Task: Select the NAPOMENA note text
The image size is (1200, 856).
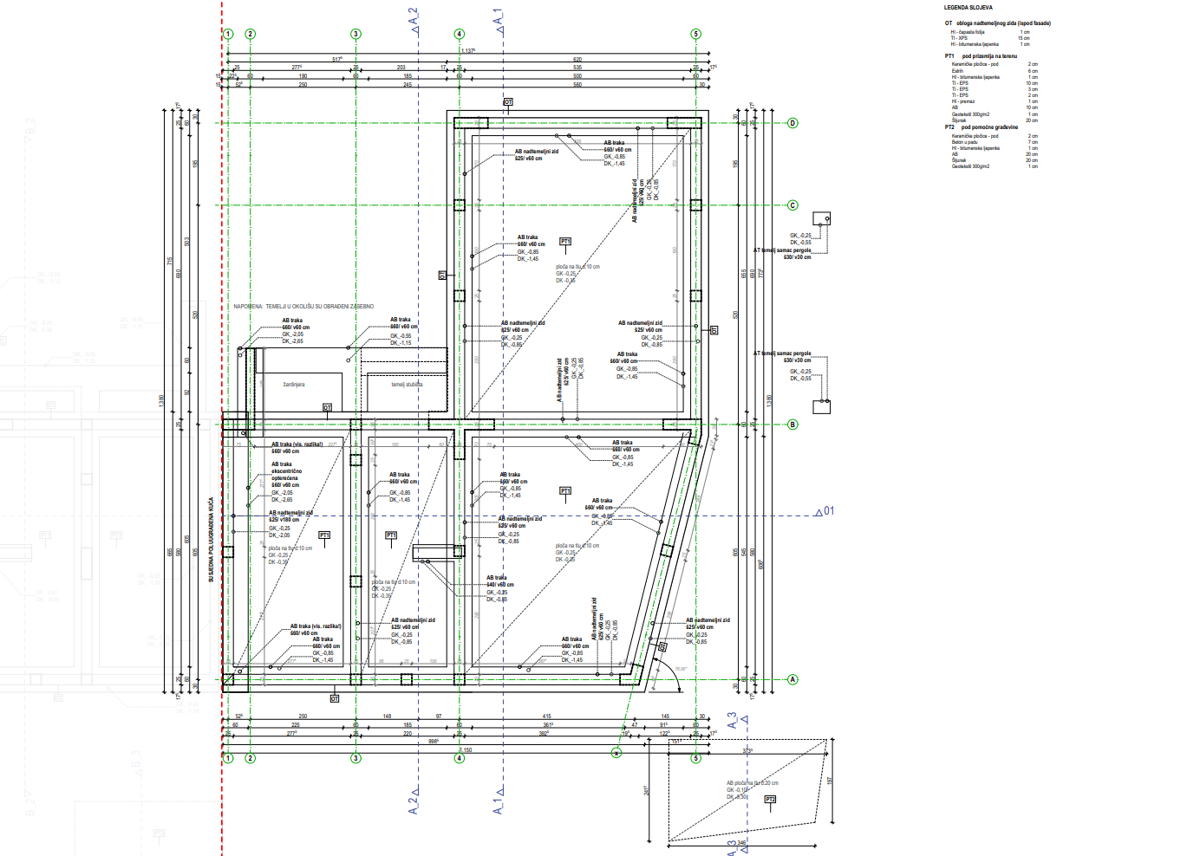Action: (x=304, y=306)
